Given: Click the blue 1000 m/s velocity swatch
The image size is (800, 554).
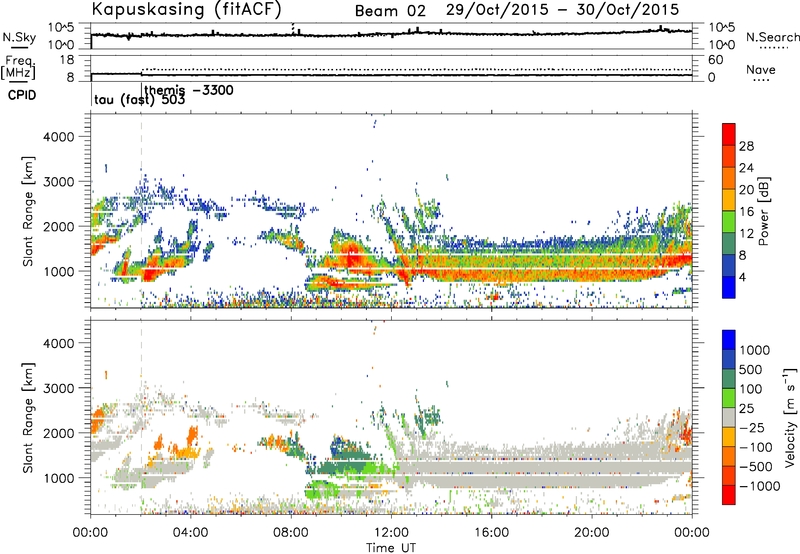Looking at the screenshot, I should tap(729, 340).
